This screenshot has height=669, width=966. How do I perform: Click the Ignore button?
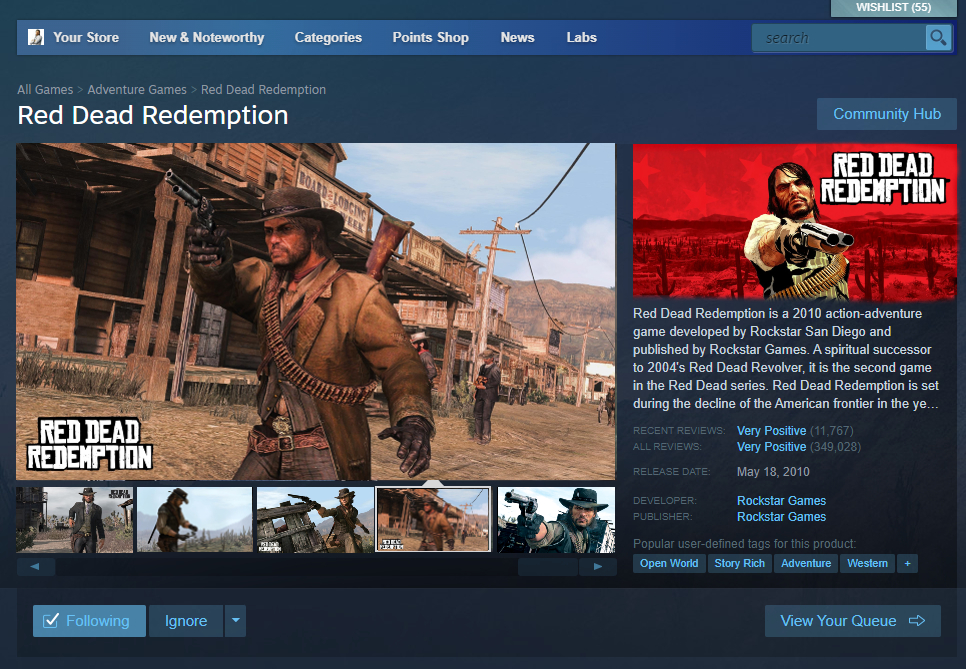pyautogui.click(x=185, y=620)
